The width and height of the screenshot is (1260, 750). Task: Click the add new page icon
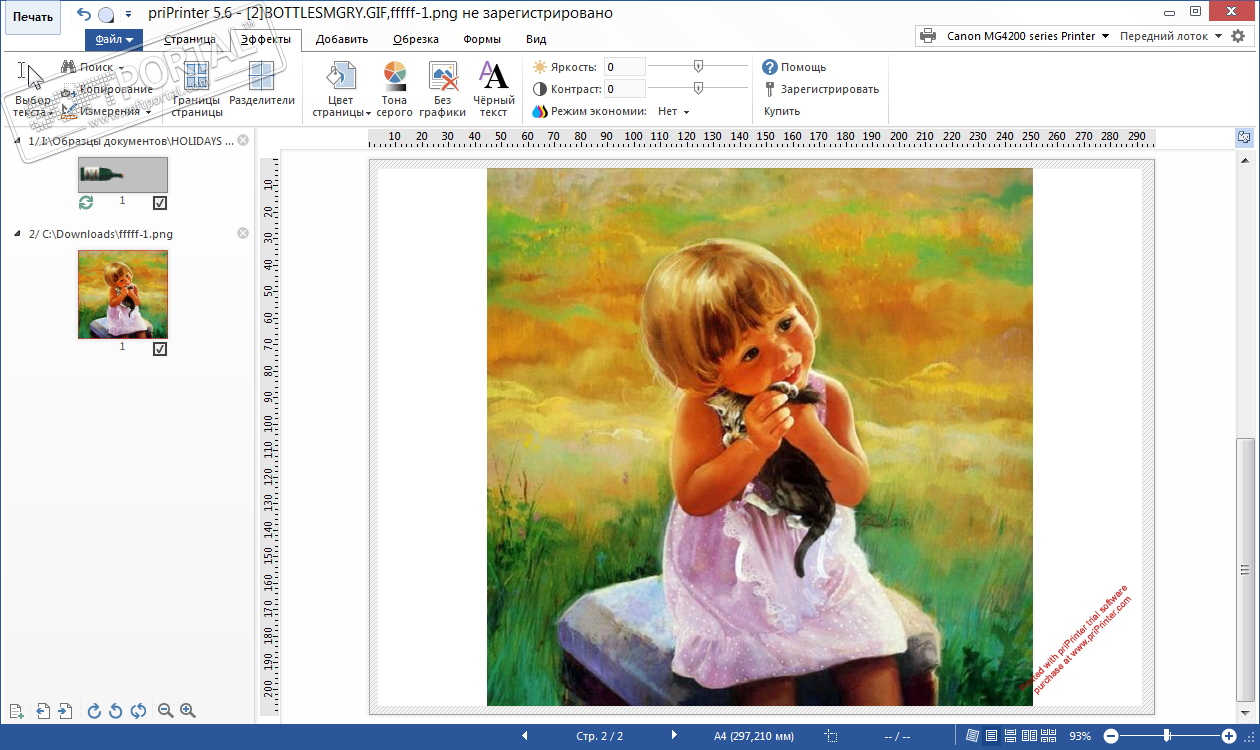pyautogui.click(x=16, y=711)
